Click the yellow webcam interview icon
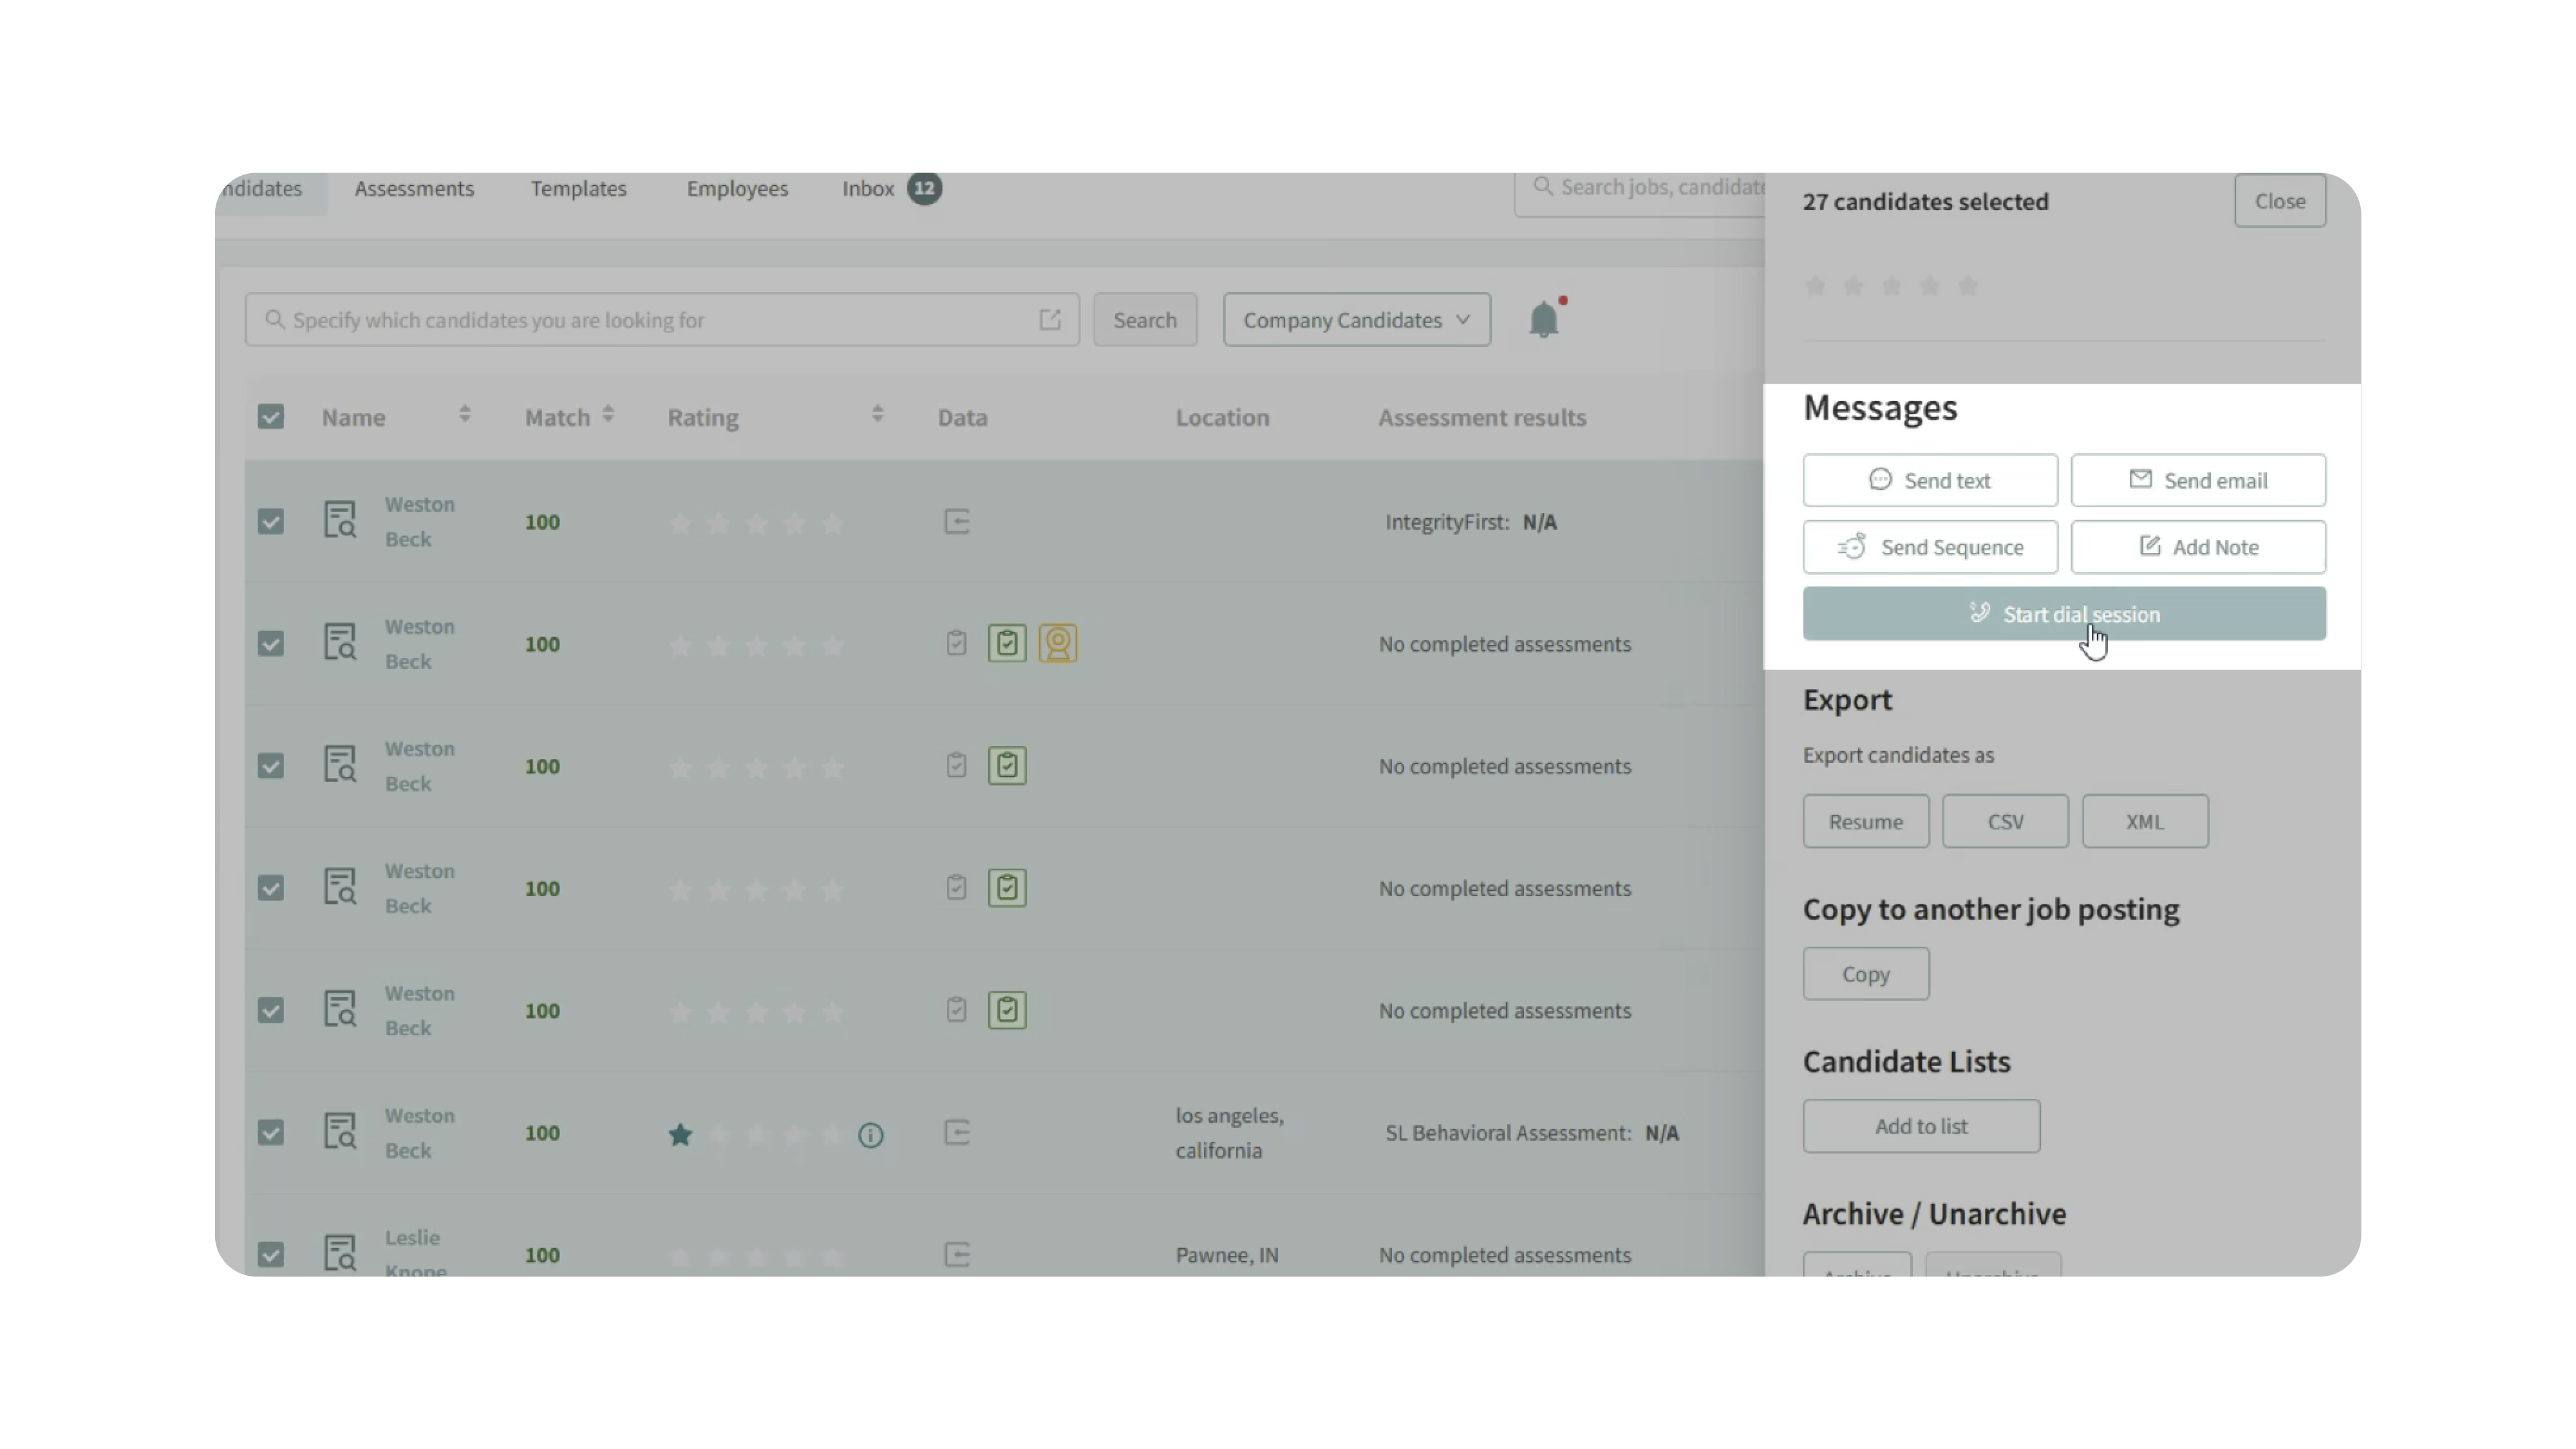 tap(1057, 643)
